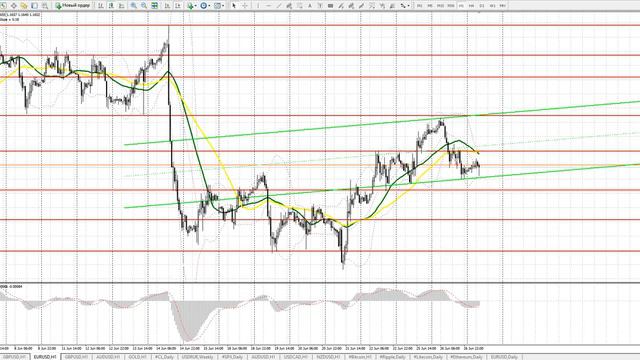Pick the vertical line drawing tool
Screen dimensions: 640x360
(x=258, y=6)
